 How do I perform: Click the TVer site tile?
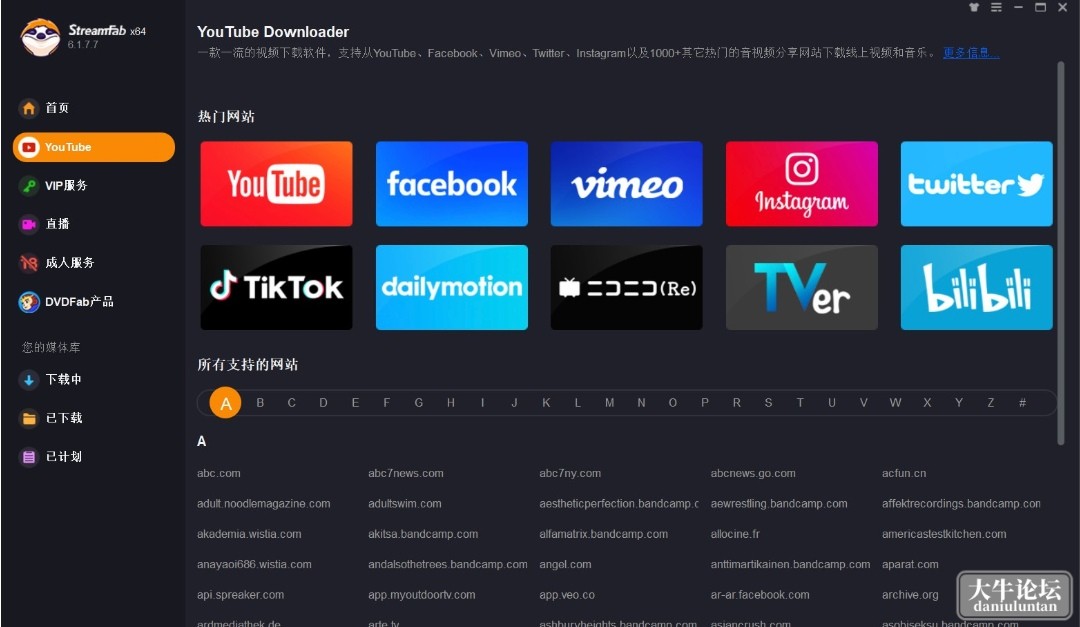[802, 287]
